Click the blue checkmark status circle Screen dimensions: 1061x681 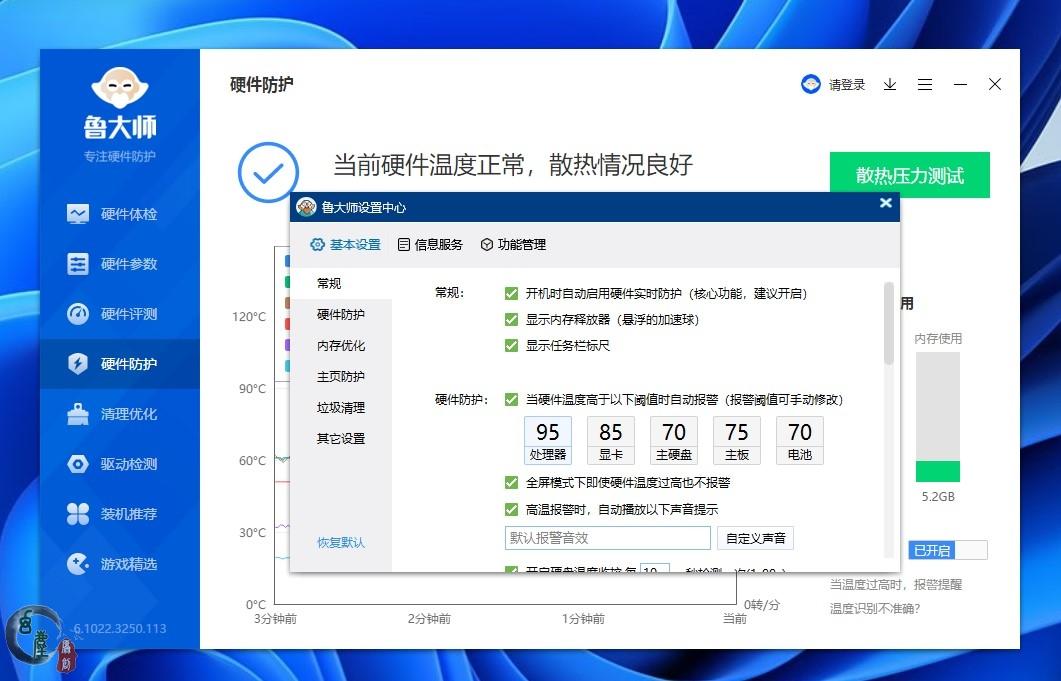pyautogui.click(x=268, y=173)
